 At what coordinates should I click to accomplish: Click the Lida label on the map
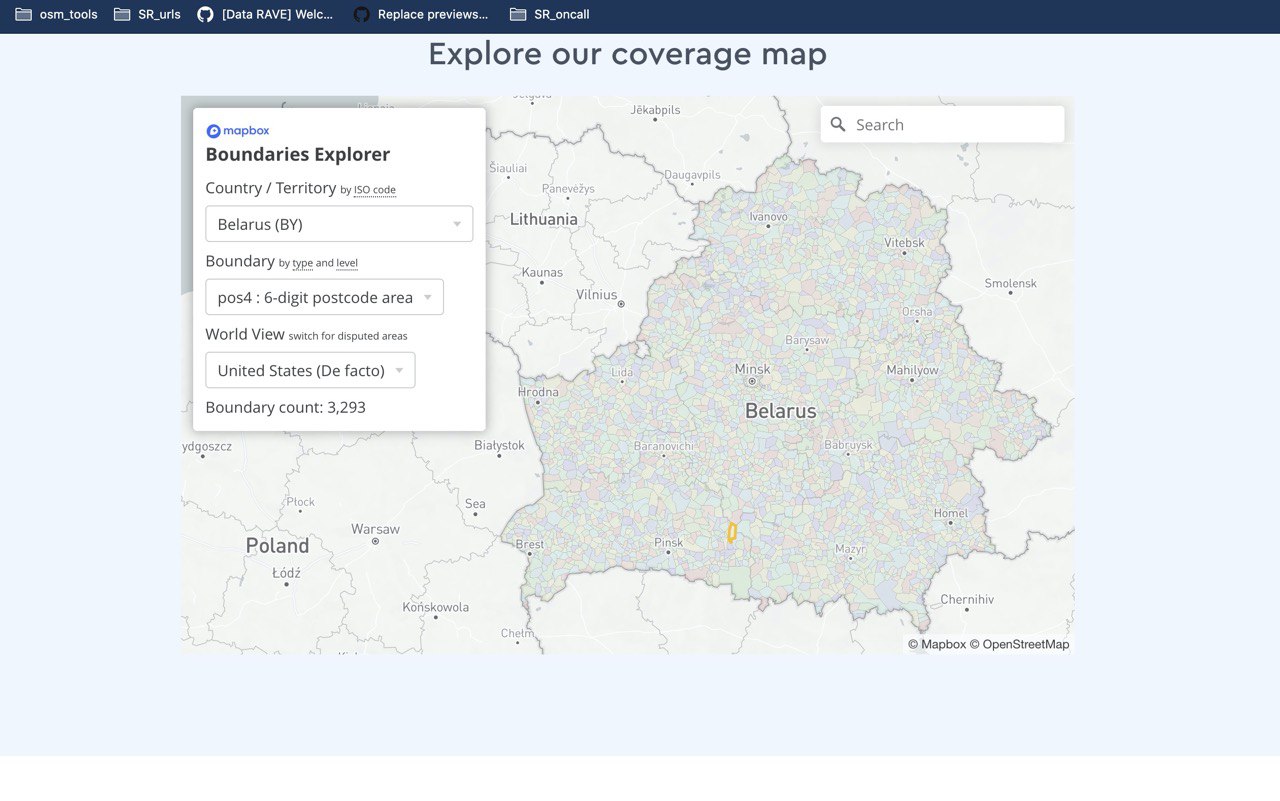click(622, 373)
